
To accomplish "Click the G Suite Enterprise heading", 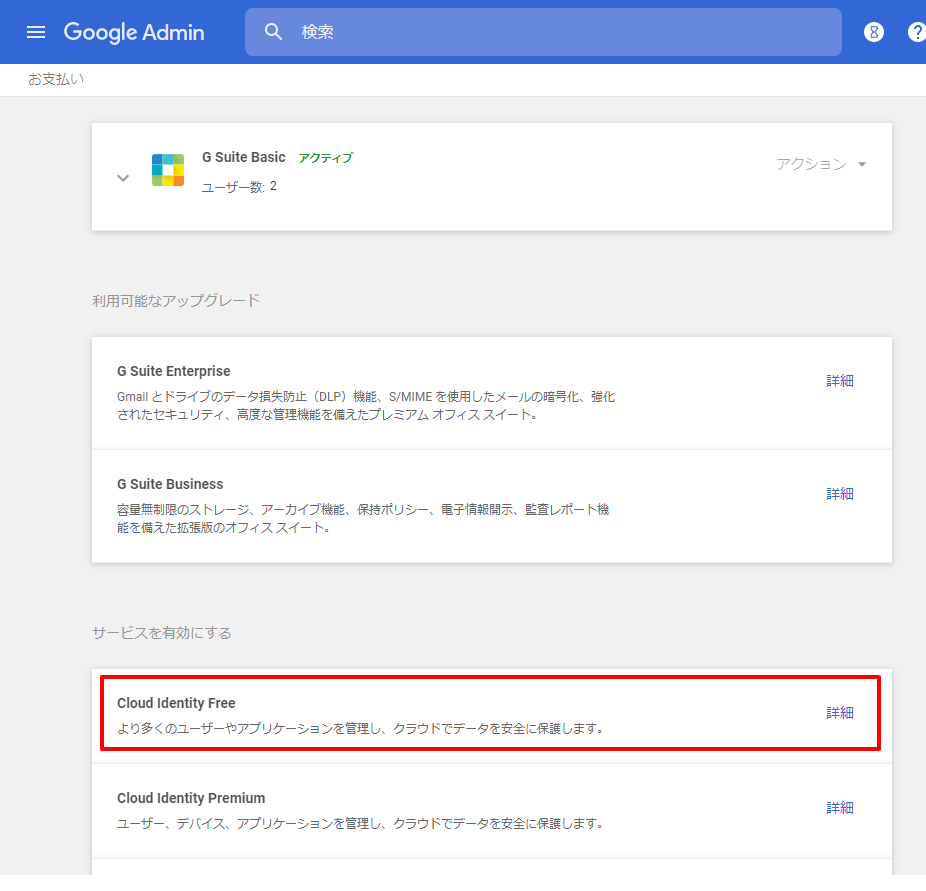I will pos(174,371).
